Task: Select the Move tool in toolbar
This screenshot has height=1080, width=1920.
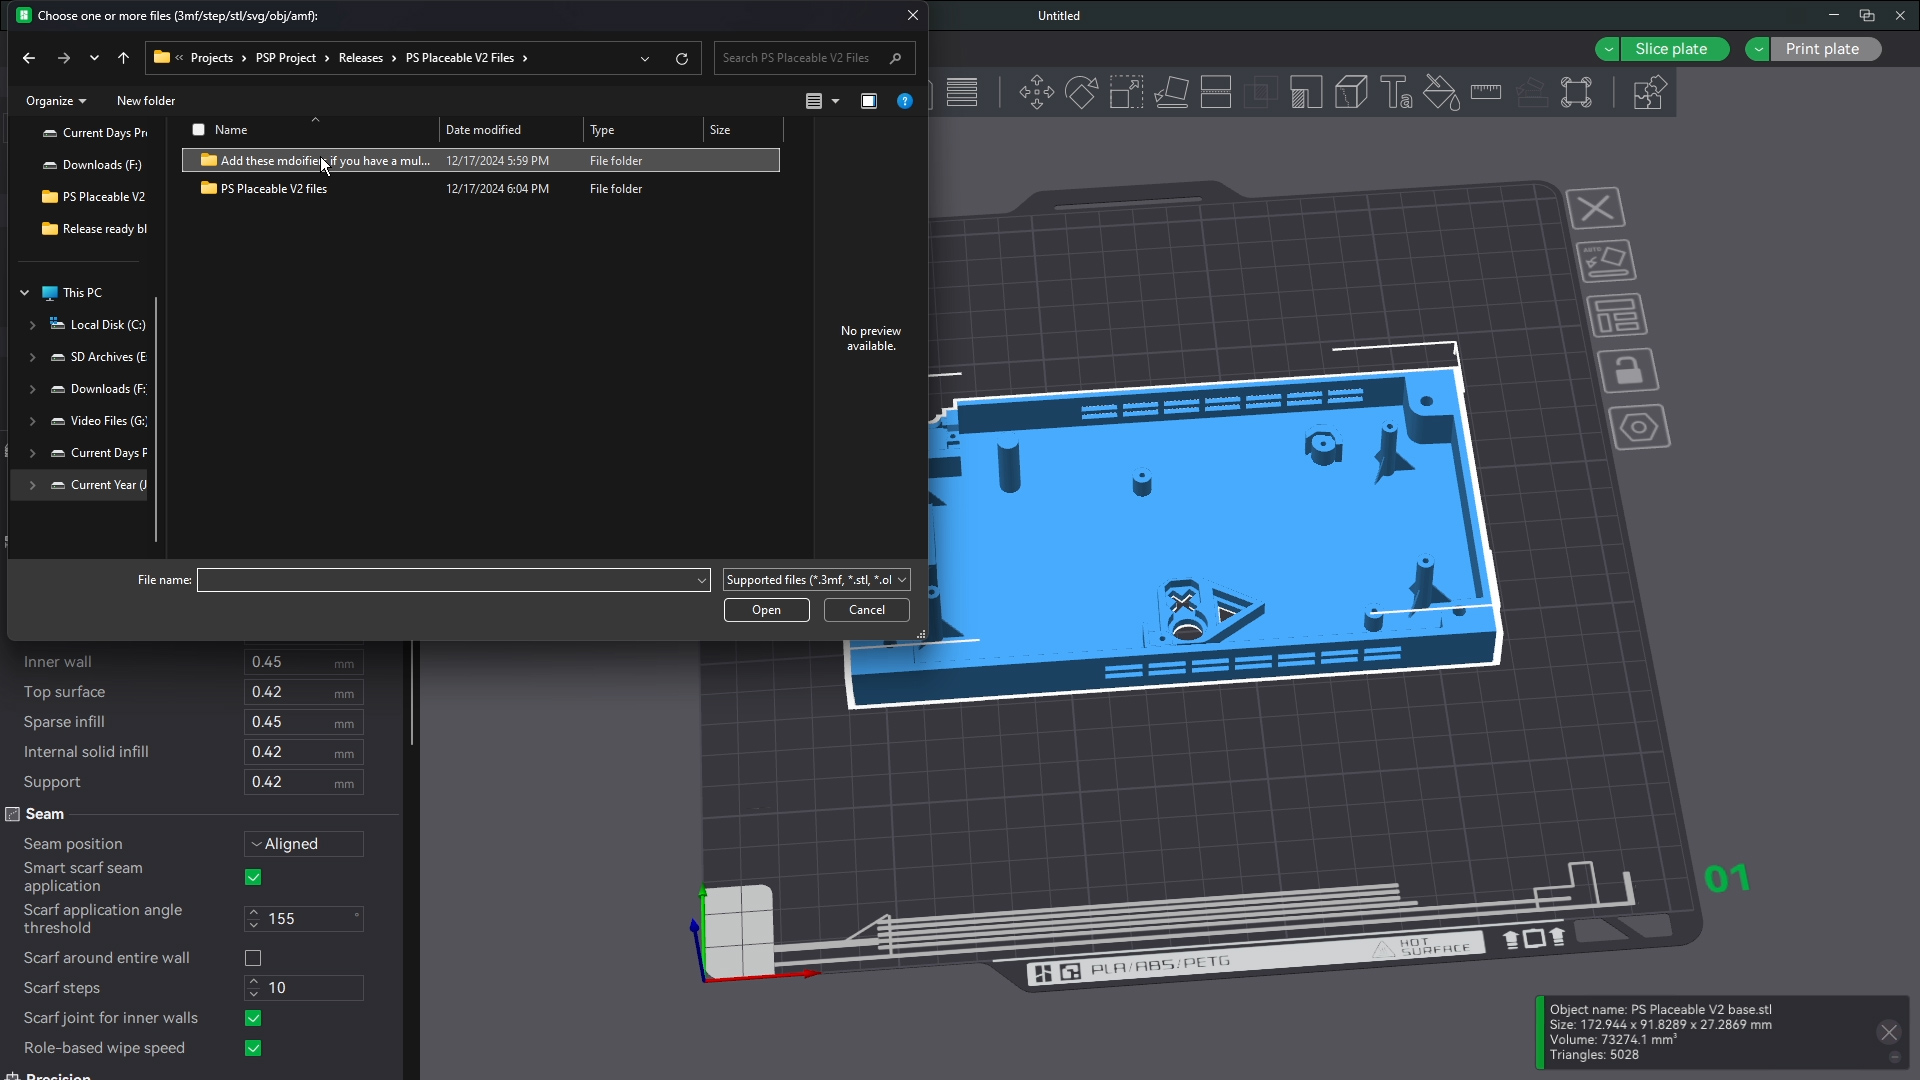Action: pos(1036,93)
